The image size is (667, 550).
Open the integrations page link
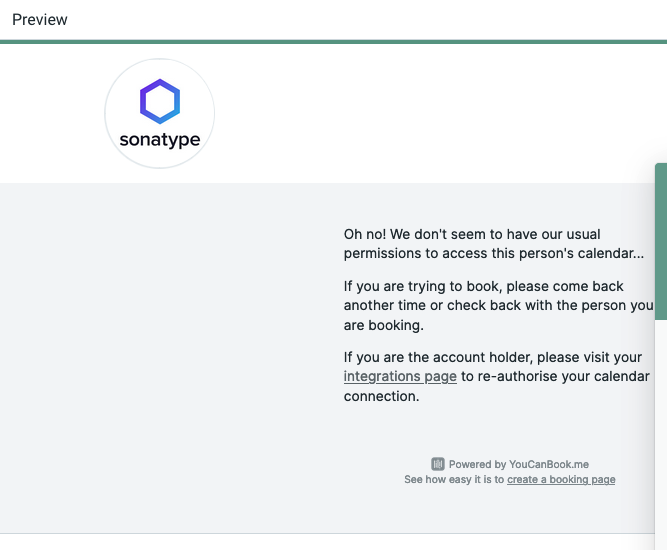(400, 376)
